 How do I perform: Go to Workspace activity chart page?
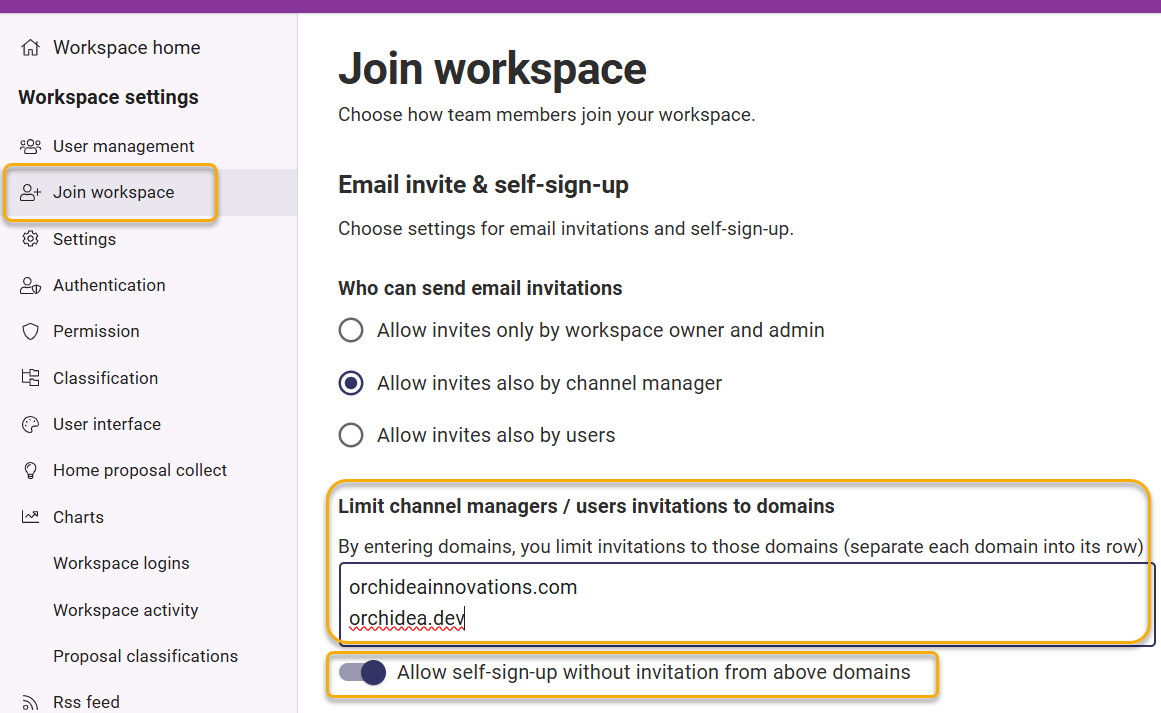(x=125, y=610)
